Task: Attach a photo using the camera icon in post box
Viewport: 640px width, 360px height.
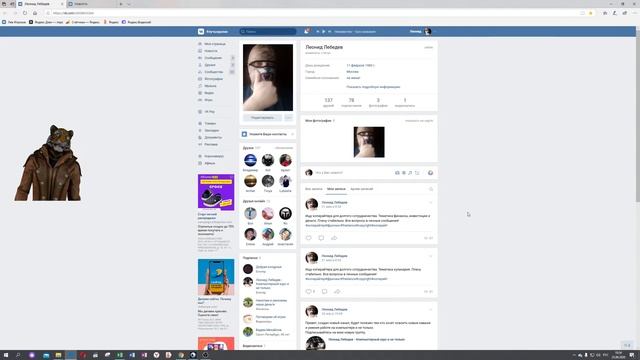Action: point(397,173)
